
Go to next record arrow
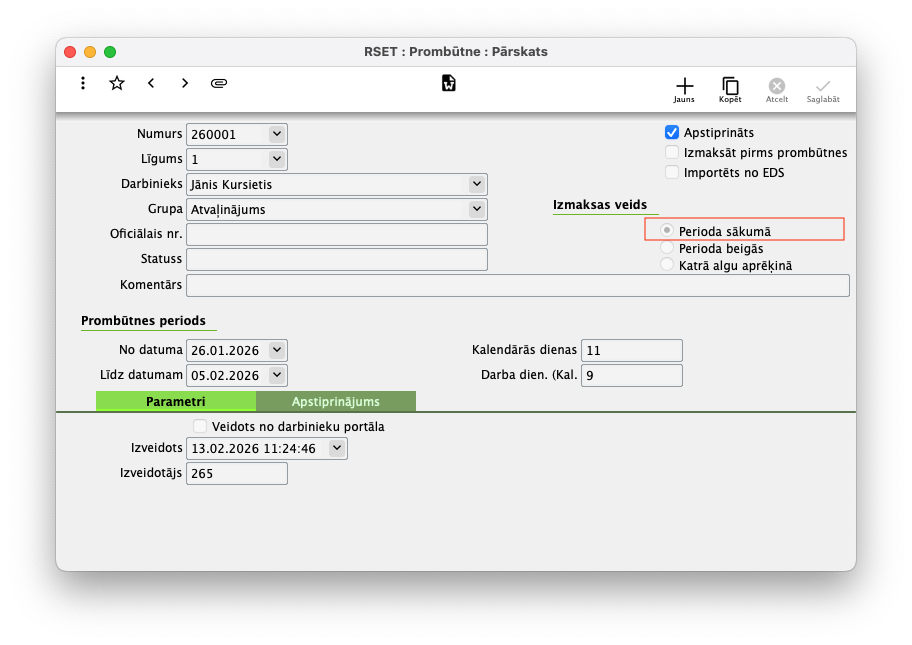(x=185, y=83)
